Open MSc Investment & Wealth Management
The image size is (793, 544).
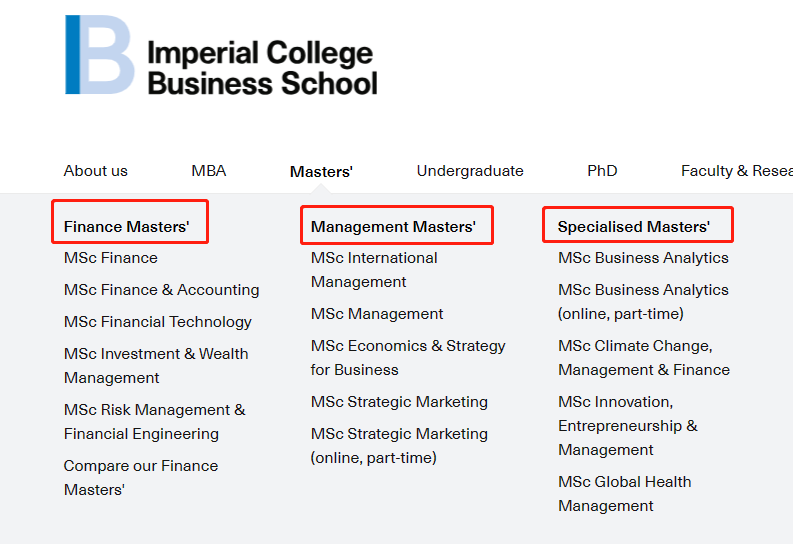pos(156,366)
